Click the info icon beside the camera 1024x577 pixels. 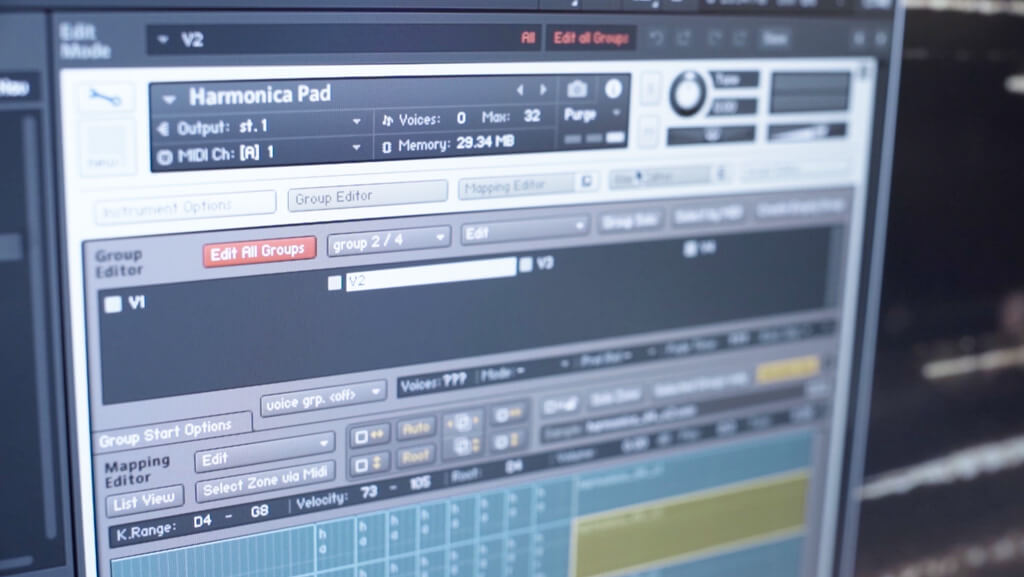tap(613, 88)
